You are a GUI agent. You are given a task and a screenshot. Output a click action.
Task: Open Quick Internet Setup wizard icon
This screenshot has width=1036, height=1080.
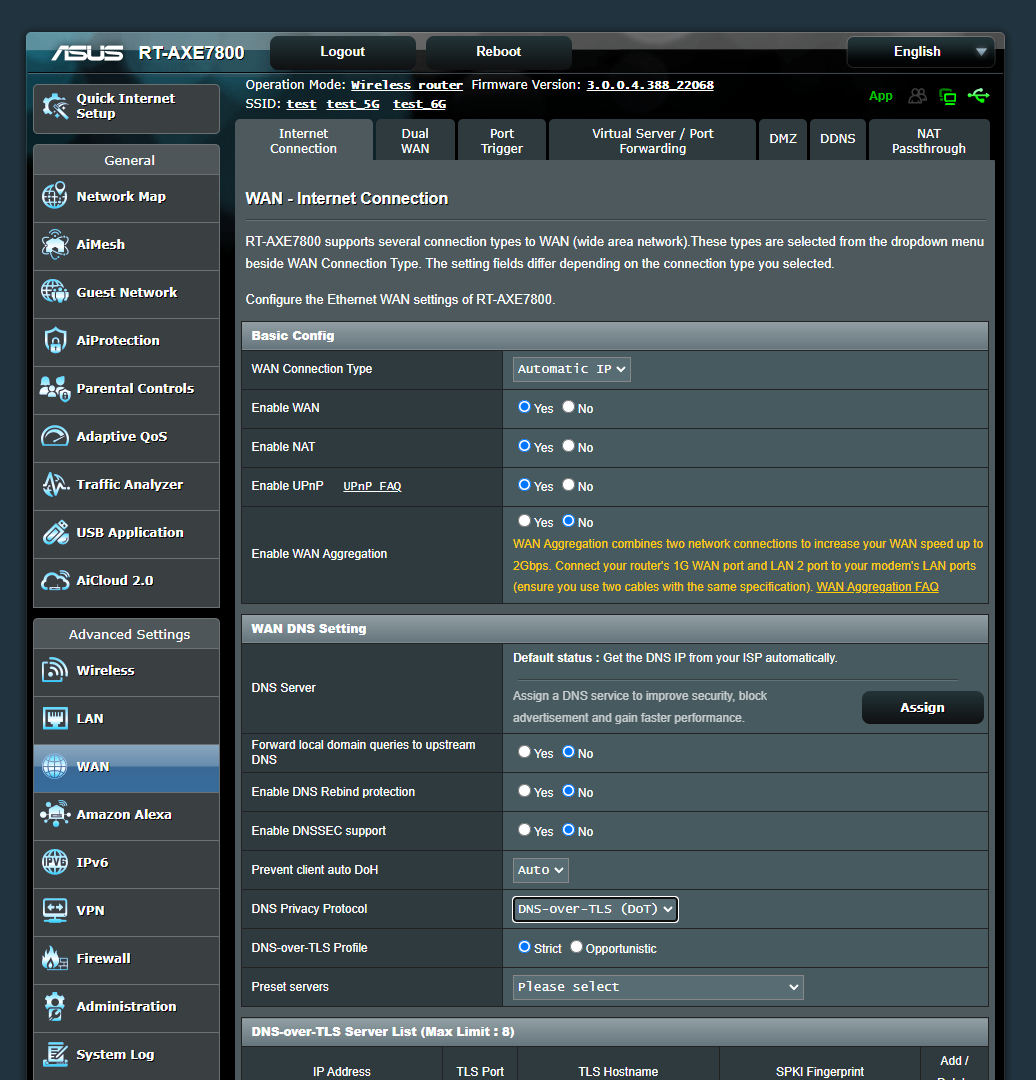tap(55, 106)
